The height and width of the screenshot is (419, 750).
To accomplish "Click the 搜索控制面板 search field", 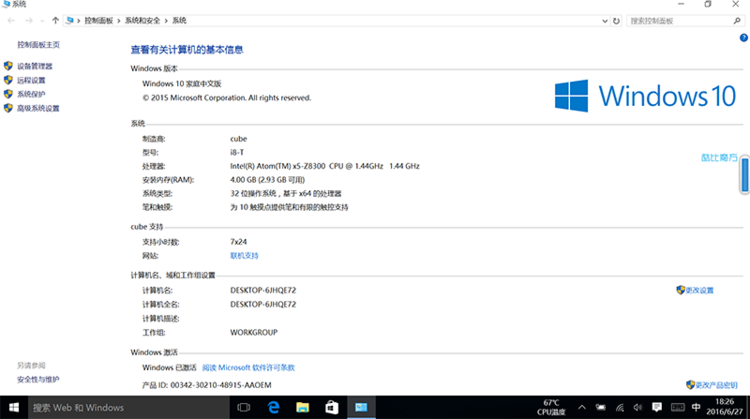I will click(x=675, y=20).
